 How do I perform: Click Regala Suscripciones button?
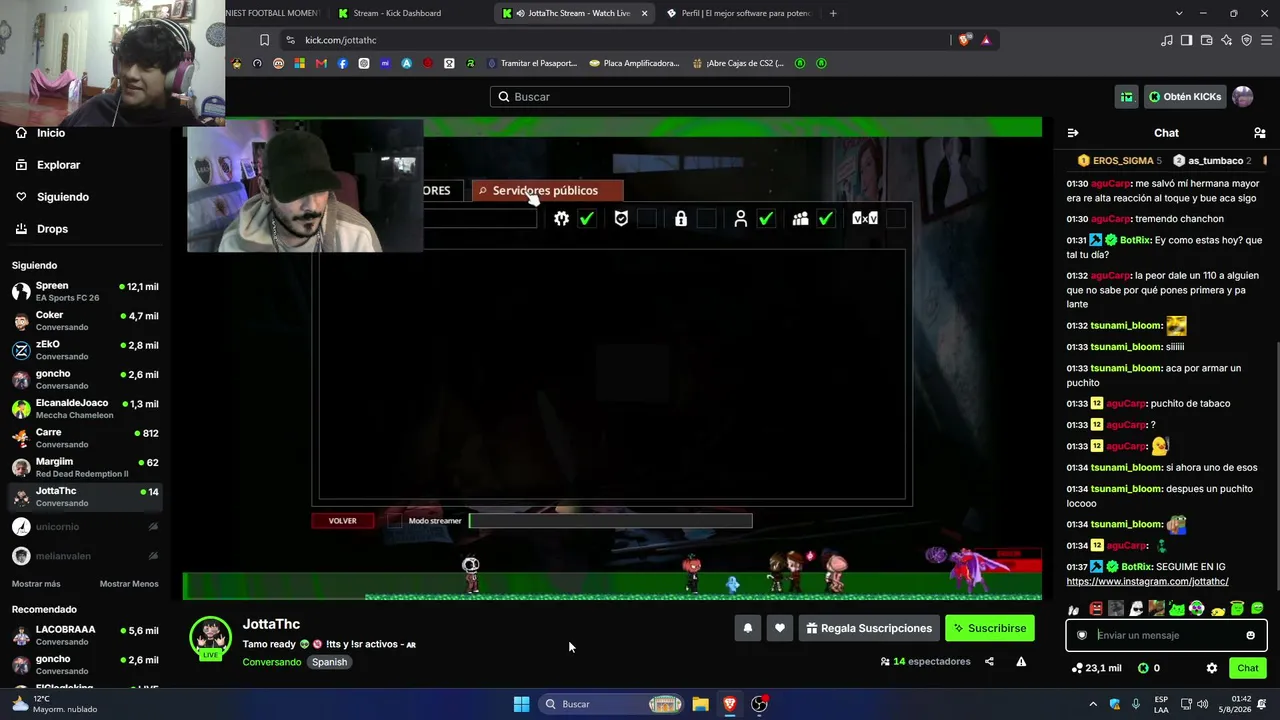point(869,628)
